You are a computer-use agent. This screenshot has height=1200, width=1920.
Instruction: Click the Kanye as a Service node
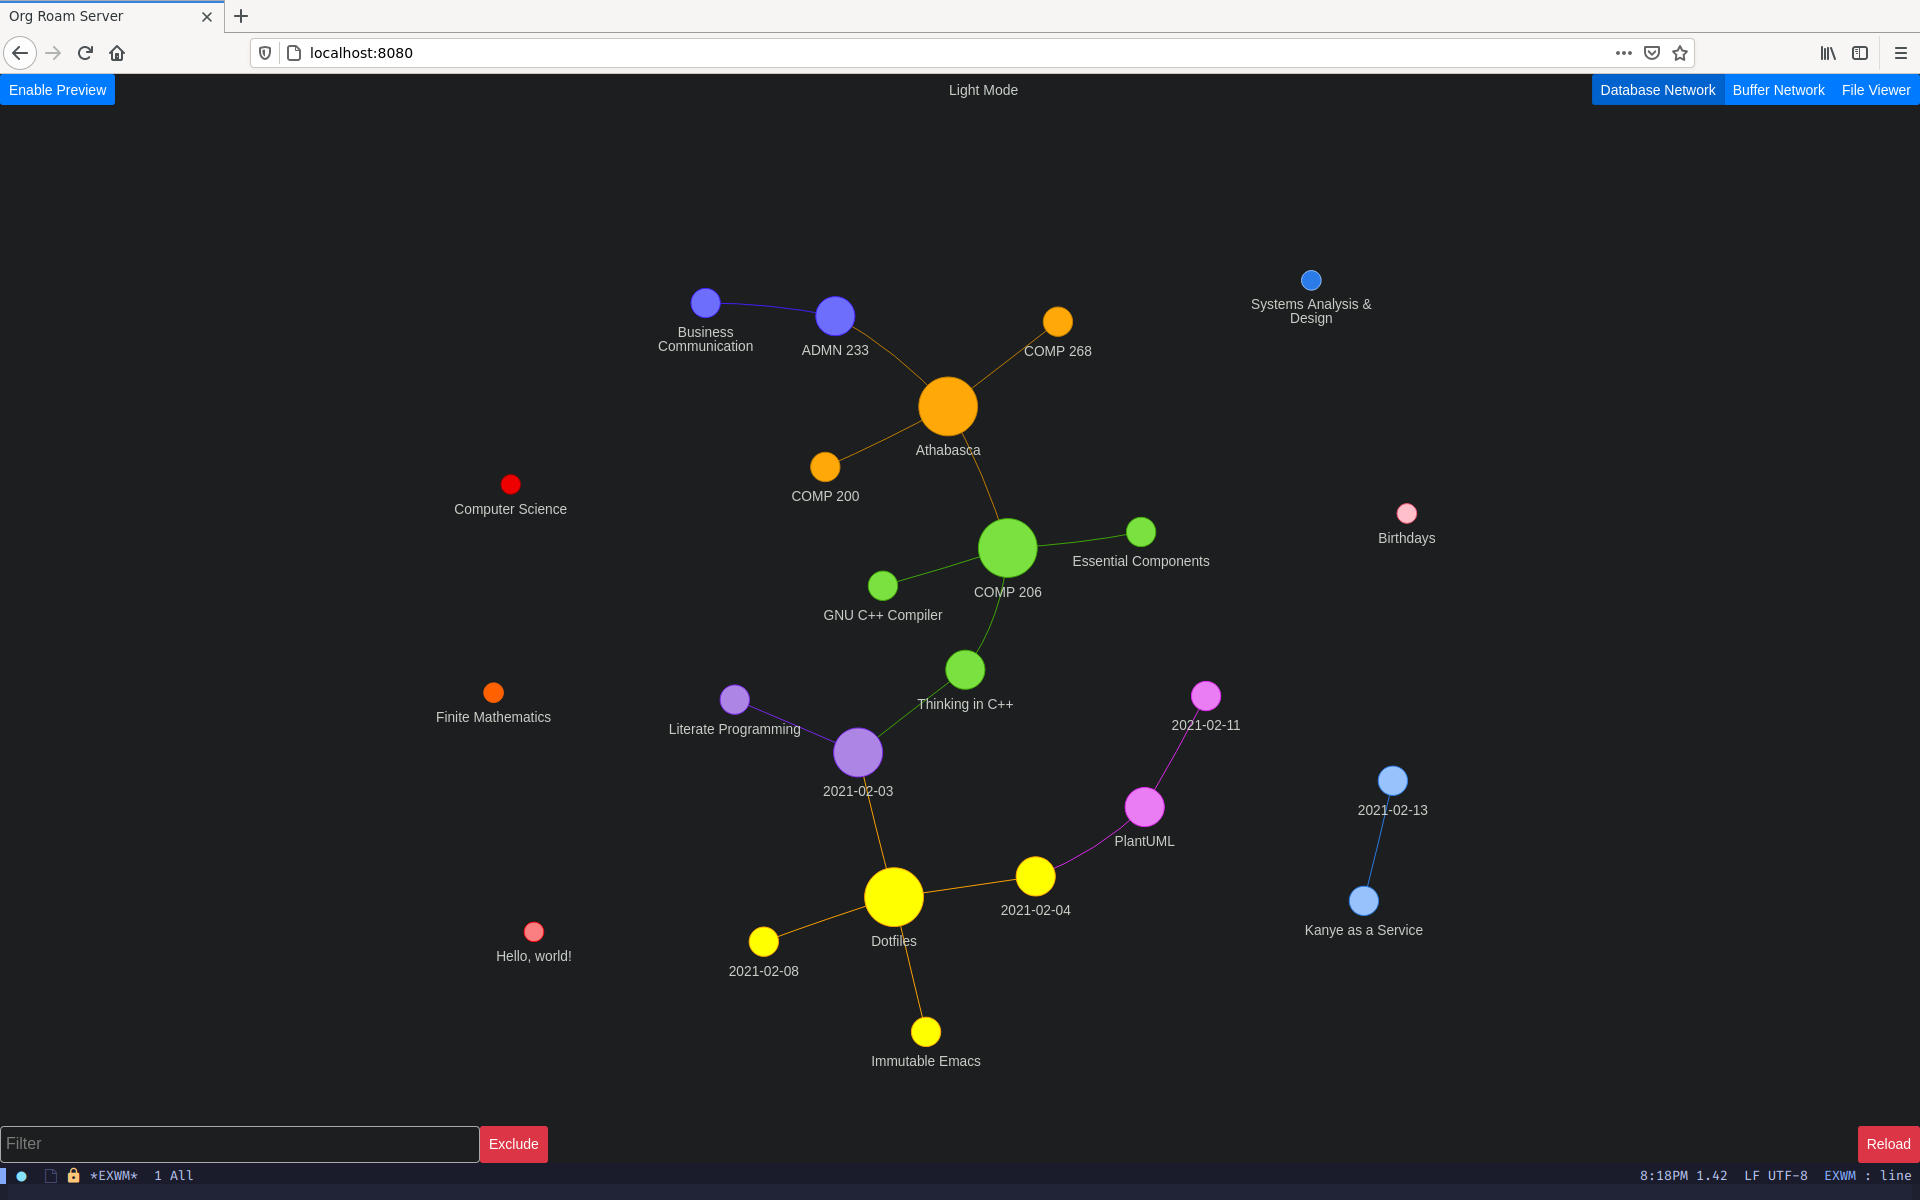click(x=1360, y=900)
